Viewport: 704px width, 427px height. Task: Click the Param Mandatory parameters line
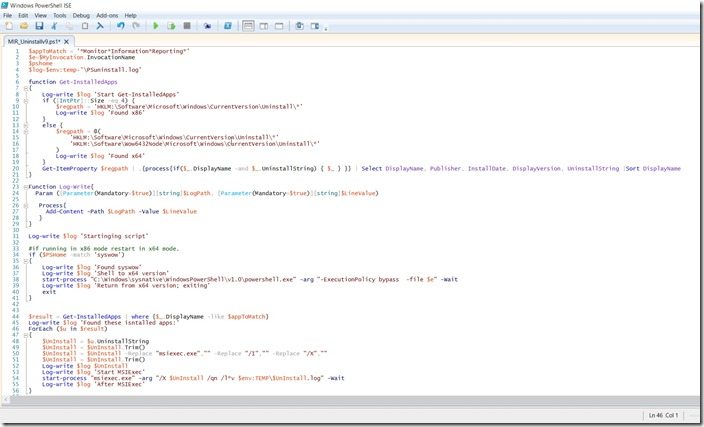(207, 194)
